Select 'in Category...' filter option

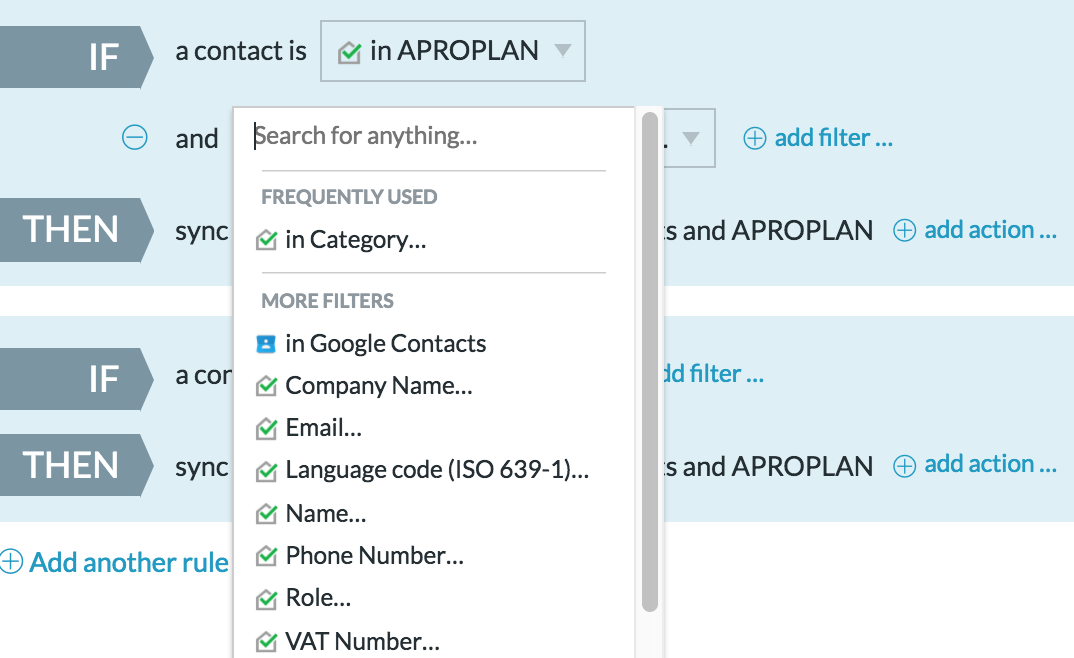355,240
